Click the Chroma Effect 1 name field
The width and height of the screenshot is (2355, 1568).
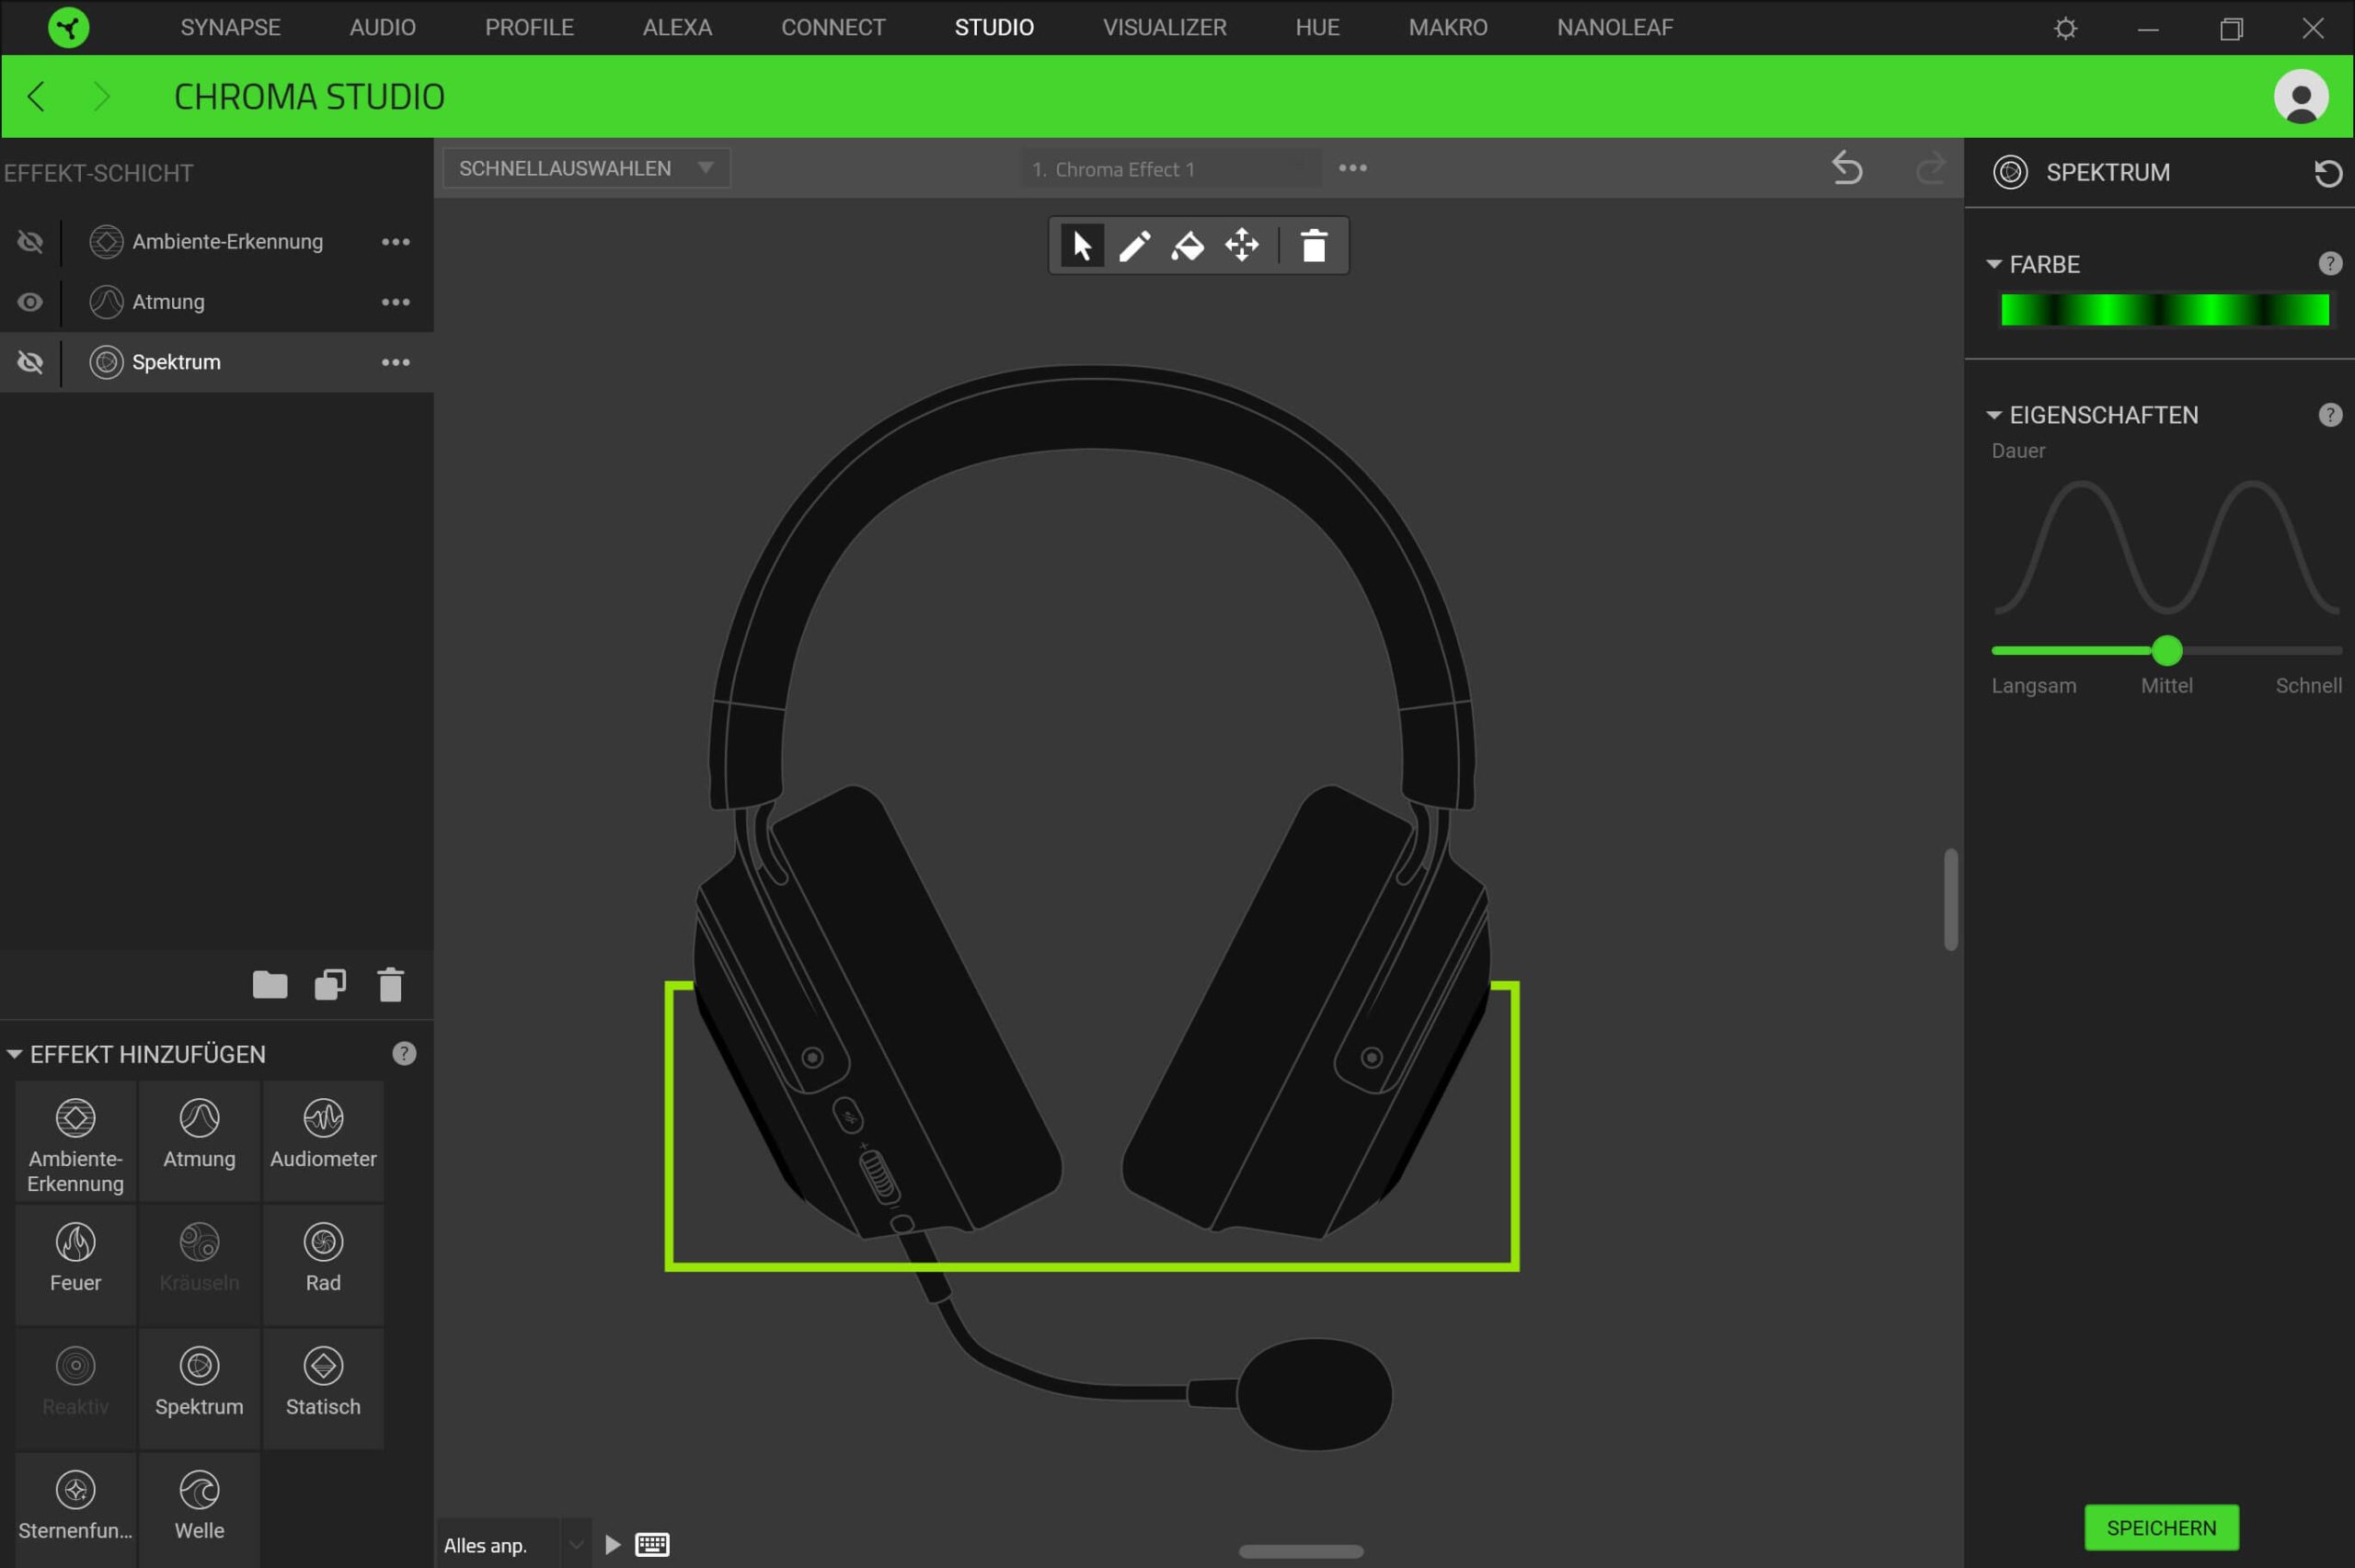pos(1170,169)
